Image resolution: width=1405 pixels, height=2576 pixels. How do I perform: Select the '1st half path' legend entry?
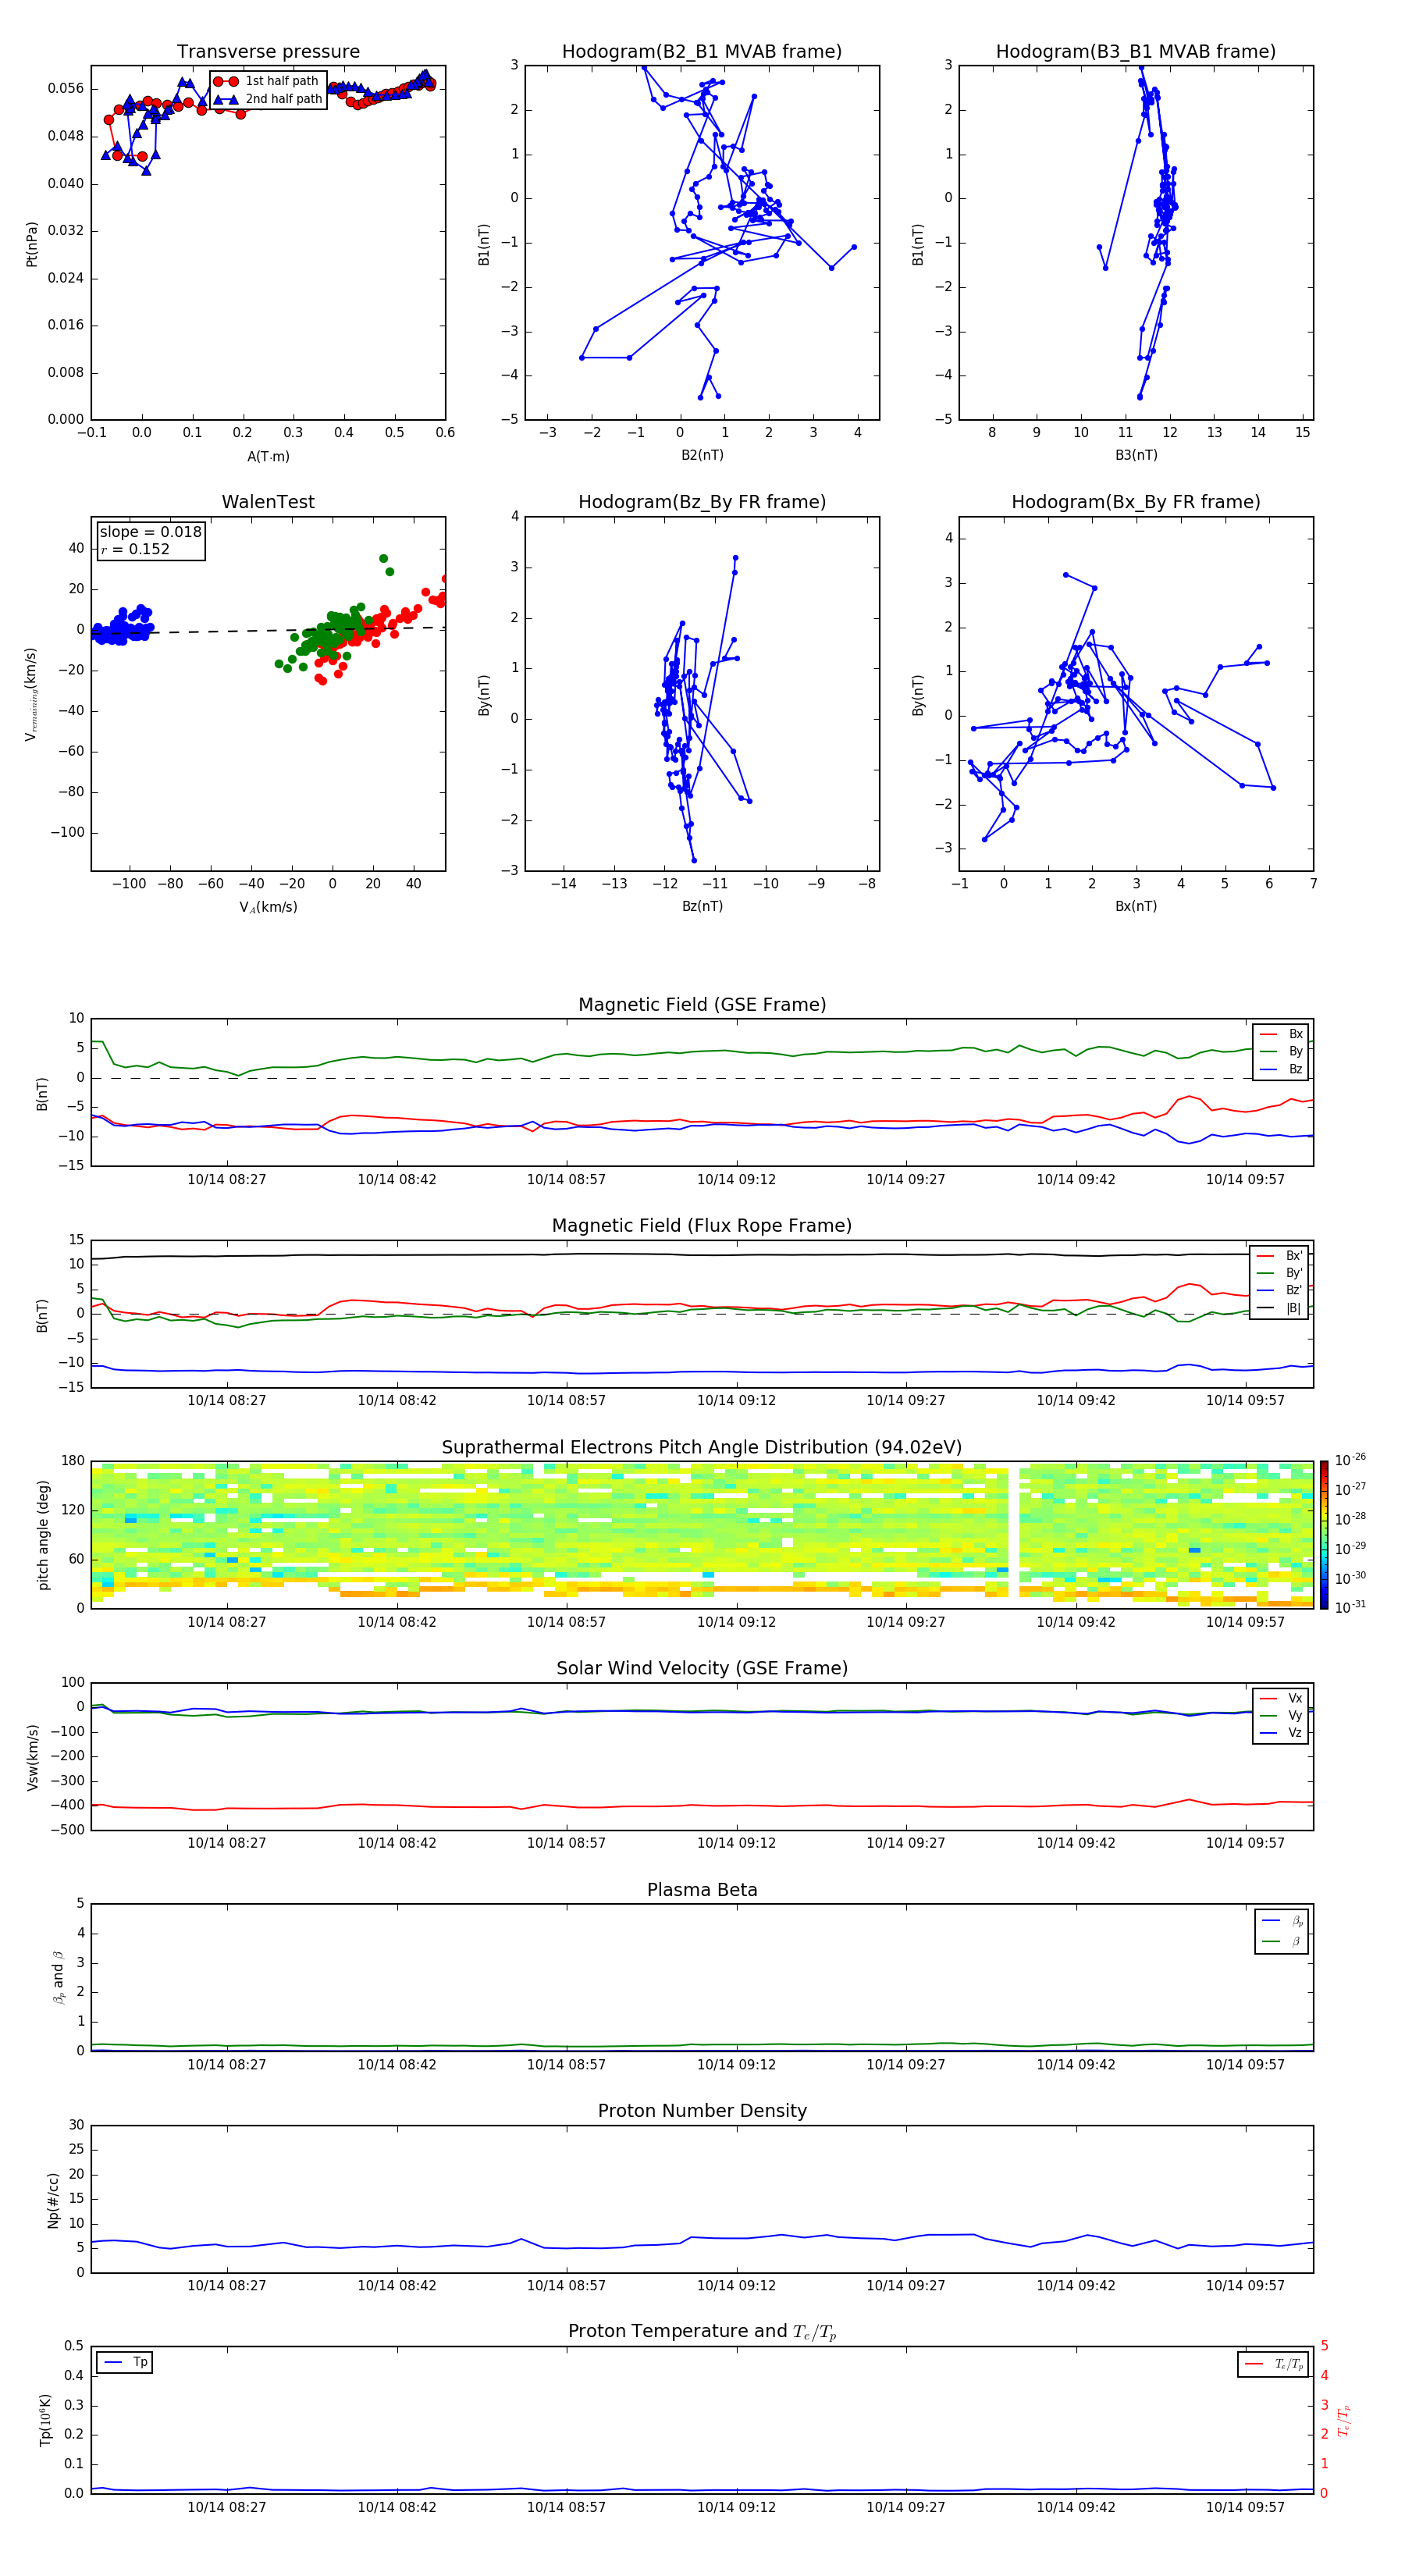pos(266,81)
